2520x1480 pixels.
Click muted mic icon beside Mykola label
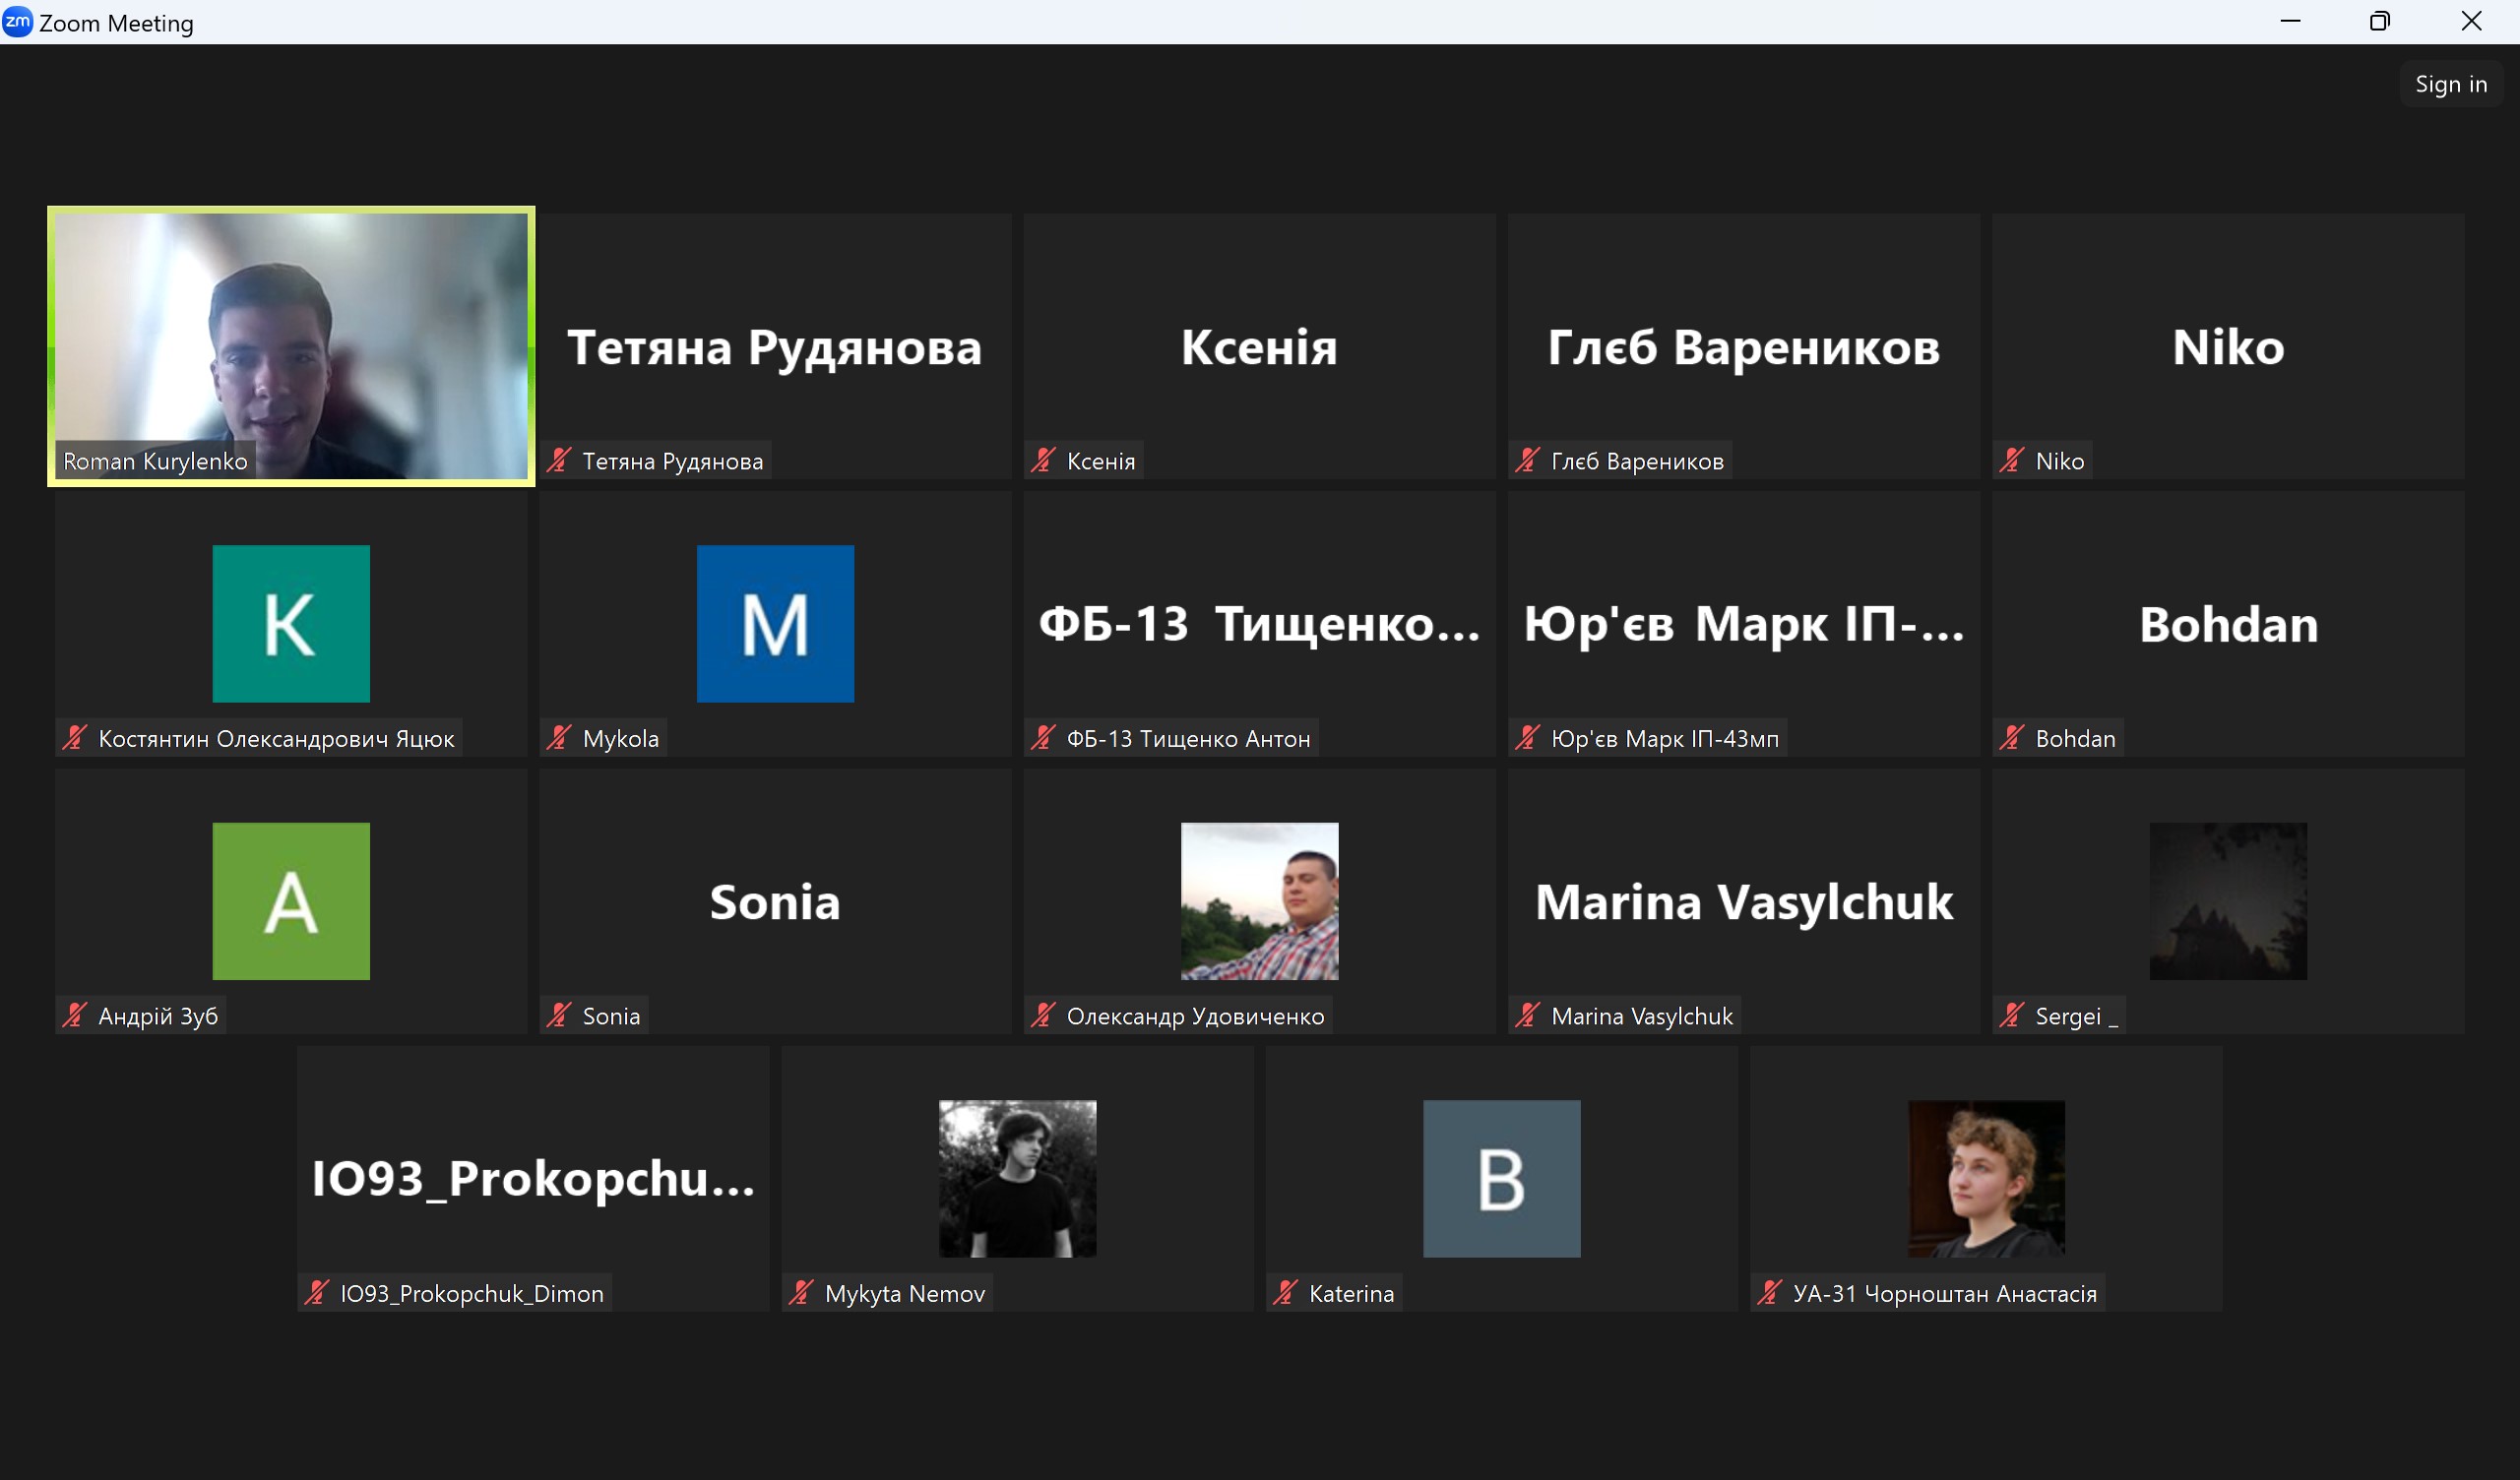coord(559,738)
